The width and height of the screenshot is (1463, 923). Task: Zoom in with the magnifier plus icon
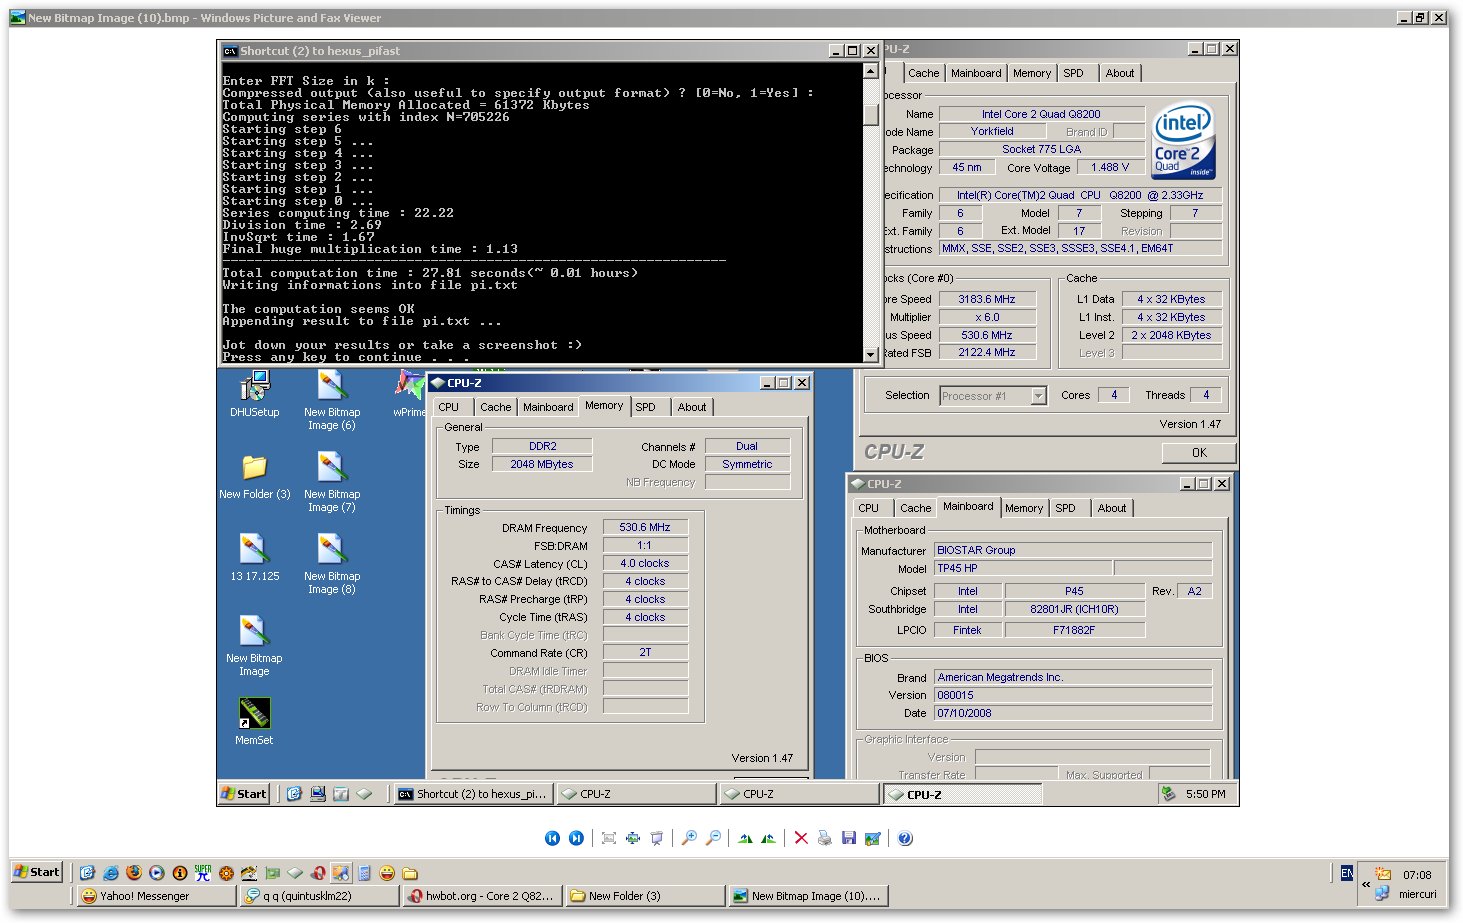pyautogui.click(x=689, y=838)
